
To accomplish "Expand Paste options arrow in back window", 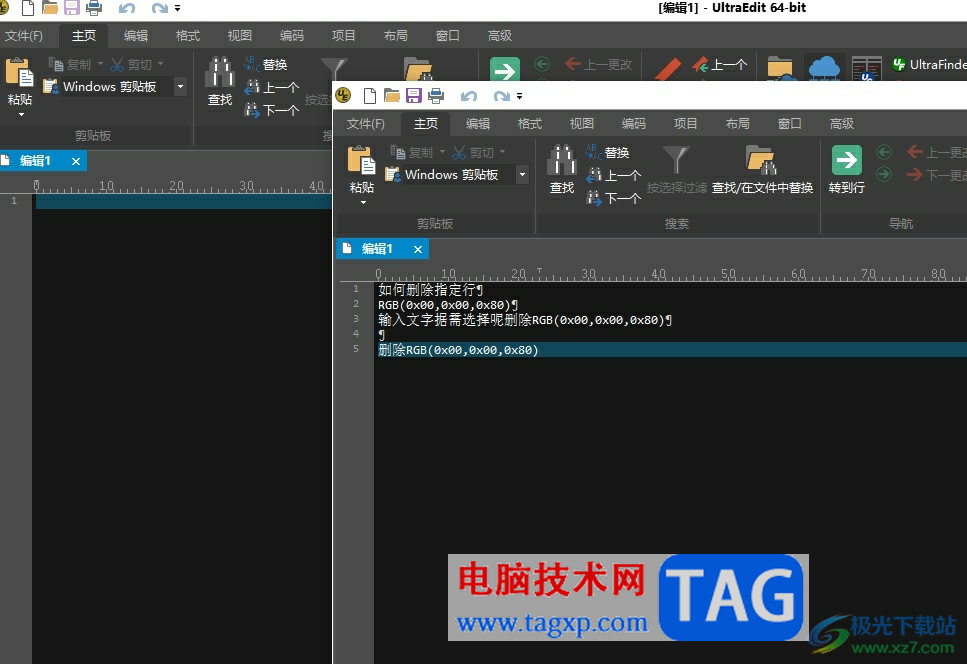I will click(21, 114).
